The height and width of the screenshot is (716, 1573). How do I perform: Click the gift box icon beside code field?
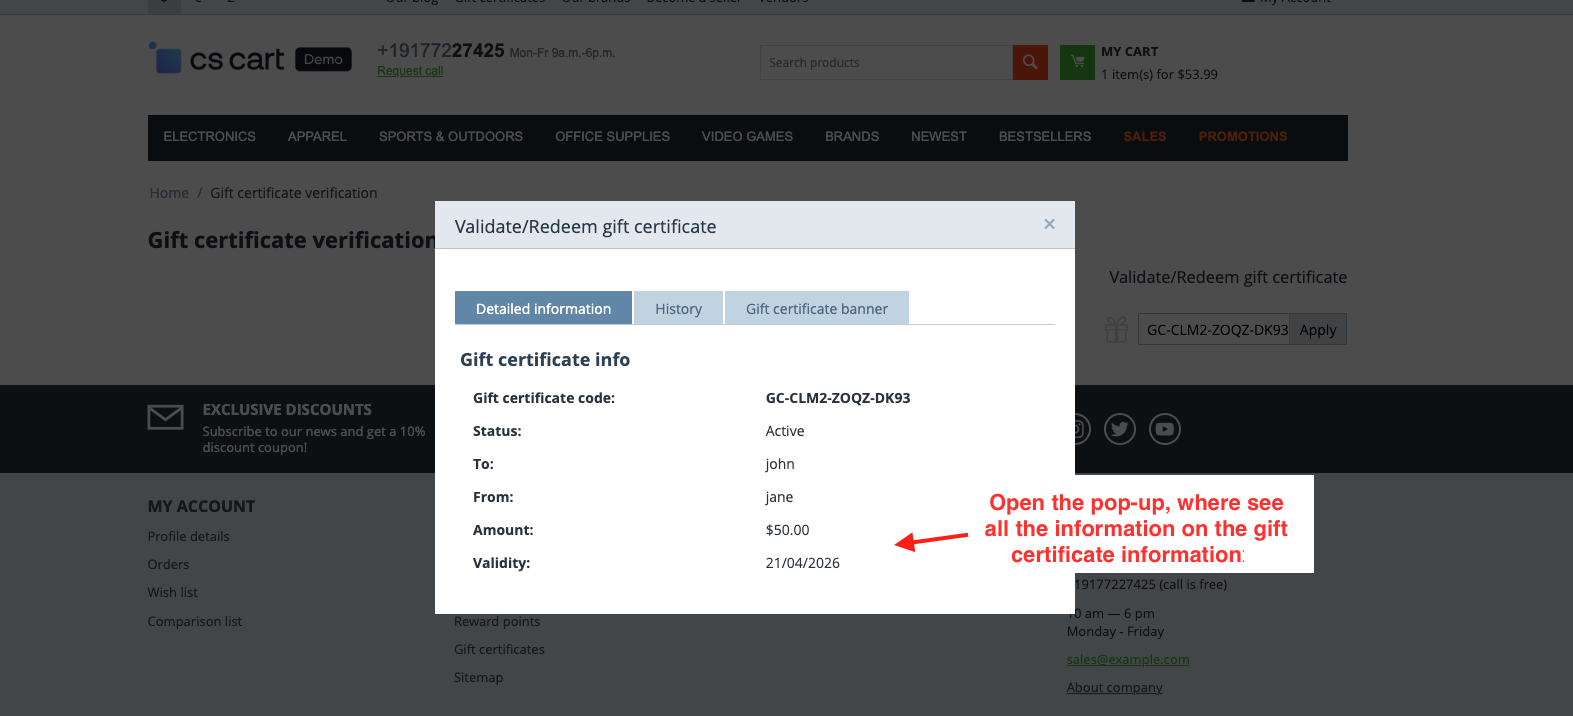click(1116, 329)
